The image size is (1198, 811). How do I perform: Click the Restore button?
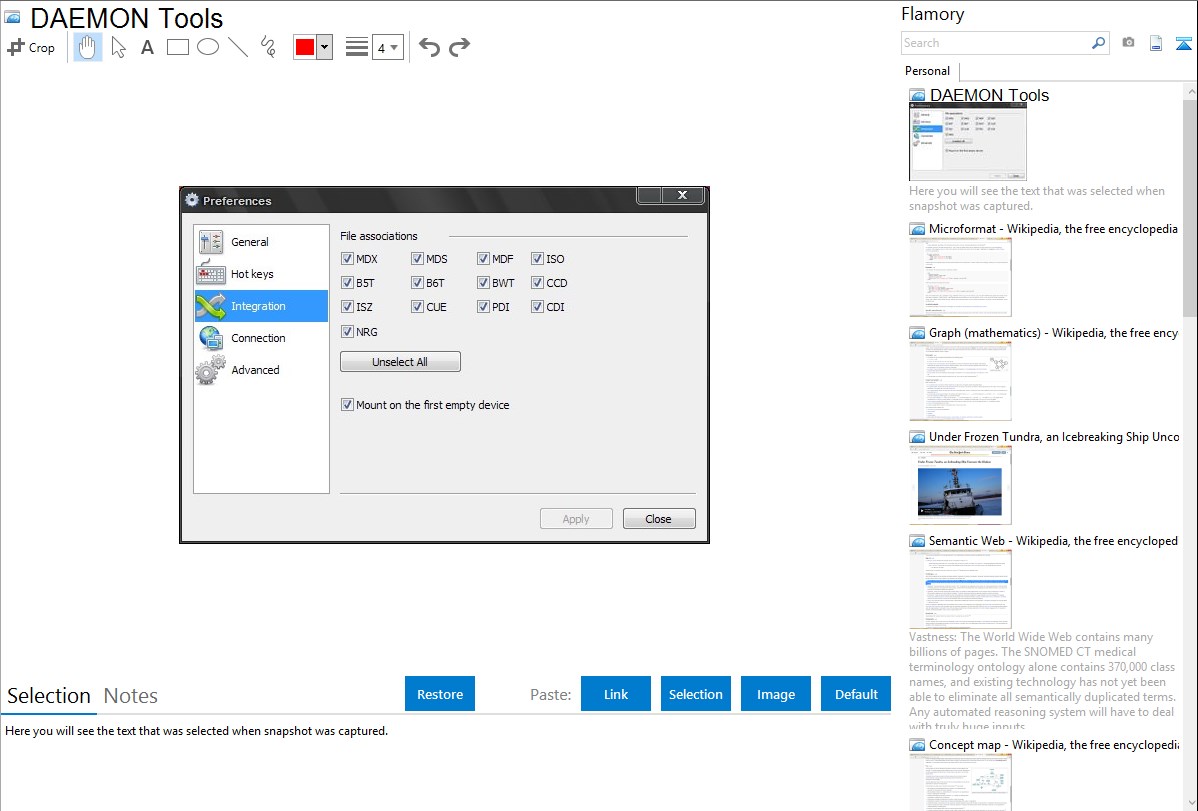pos(440,694)
